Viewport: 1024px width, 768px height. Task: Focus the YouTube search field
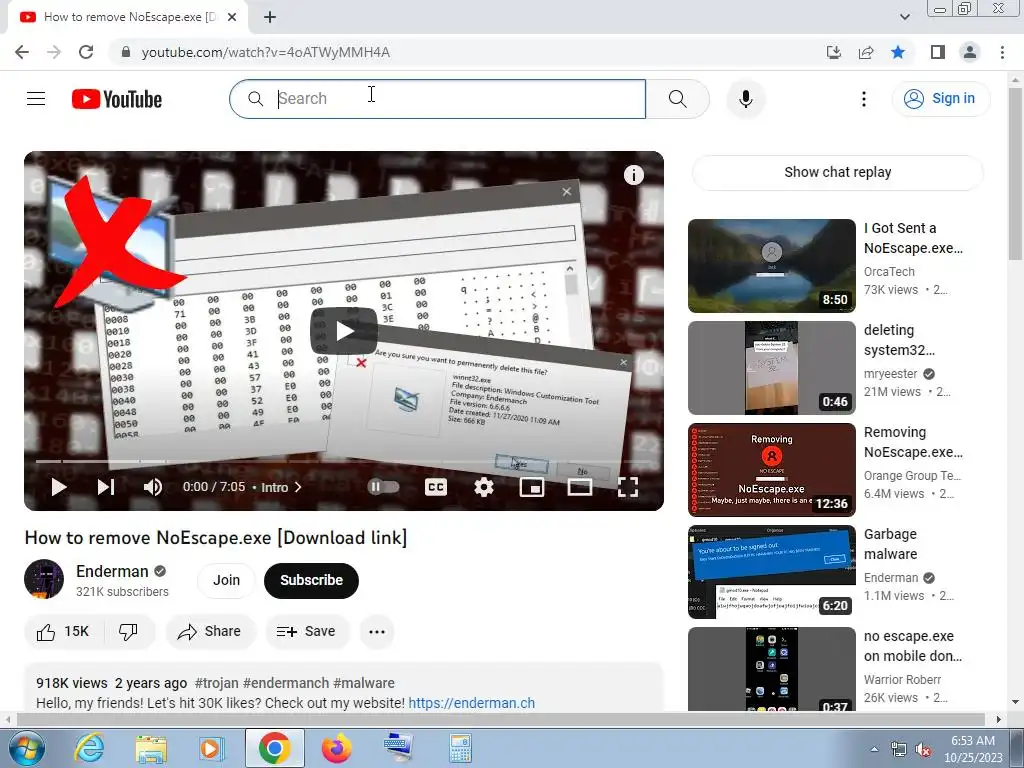pos(438,99)
